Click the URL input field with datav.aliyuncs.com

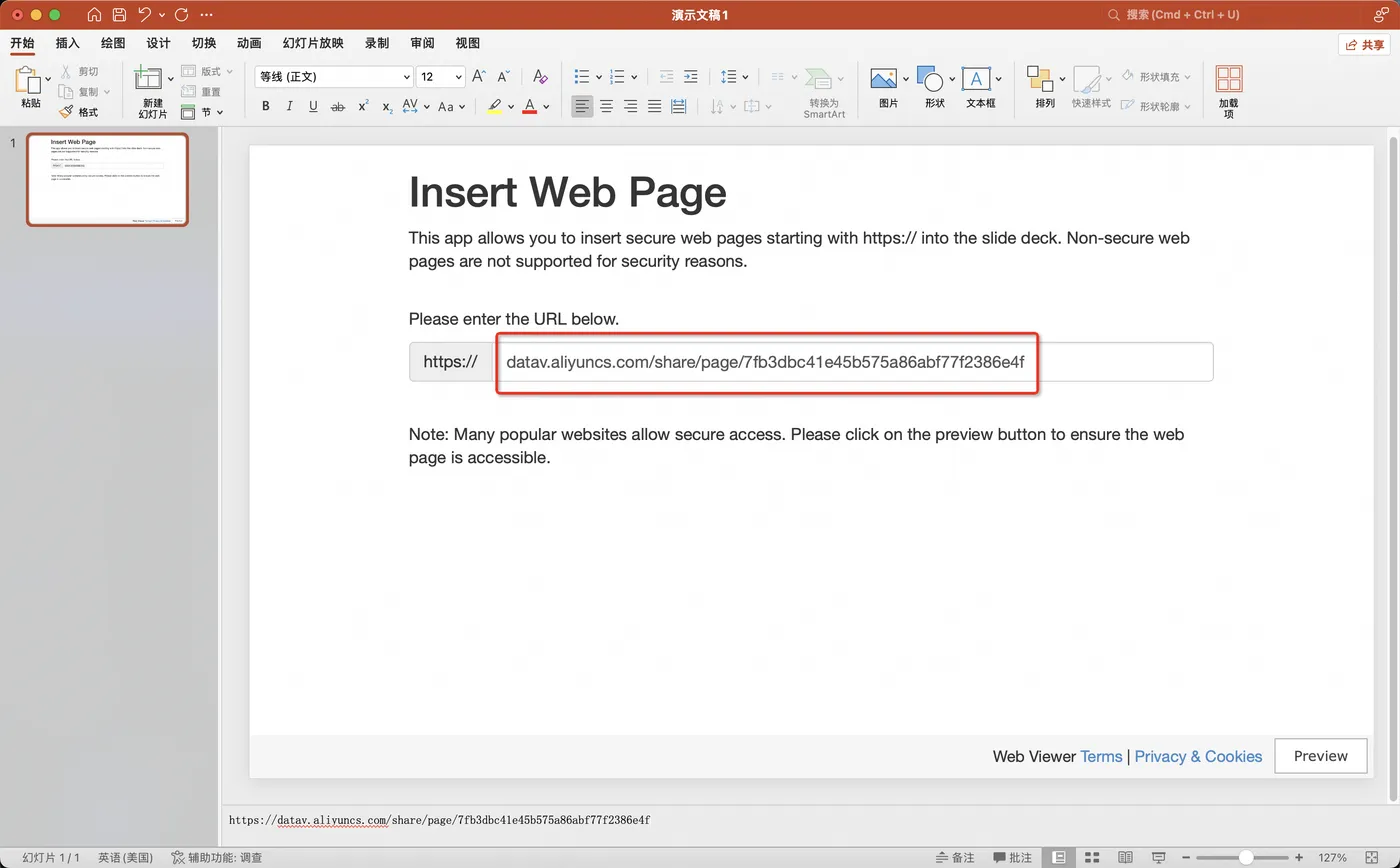[x=854, y=362]
